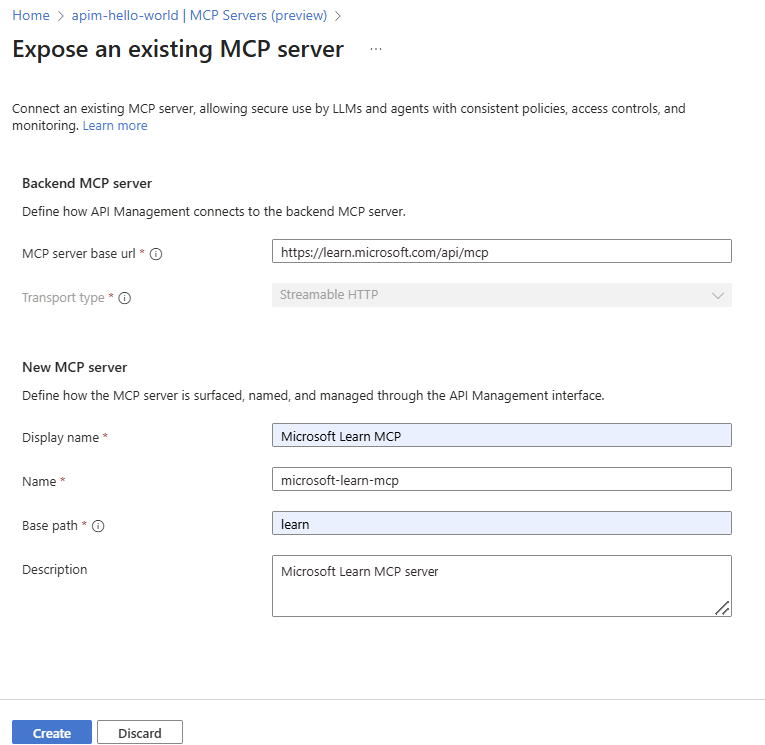The width and height of the screenshot is (765, 745).
Task: Click info icon beside Base path label
Action: tap(99, 526)
